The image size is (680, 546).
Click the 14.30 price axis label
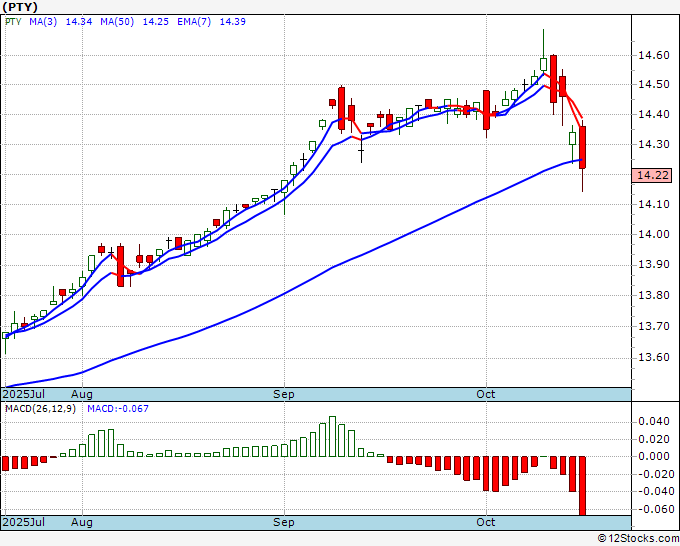tap(654, 144)
